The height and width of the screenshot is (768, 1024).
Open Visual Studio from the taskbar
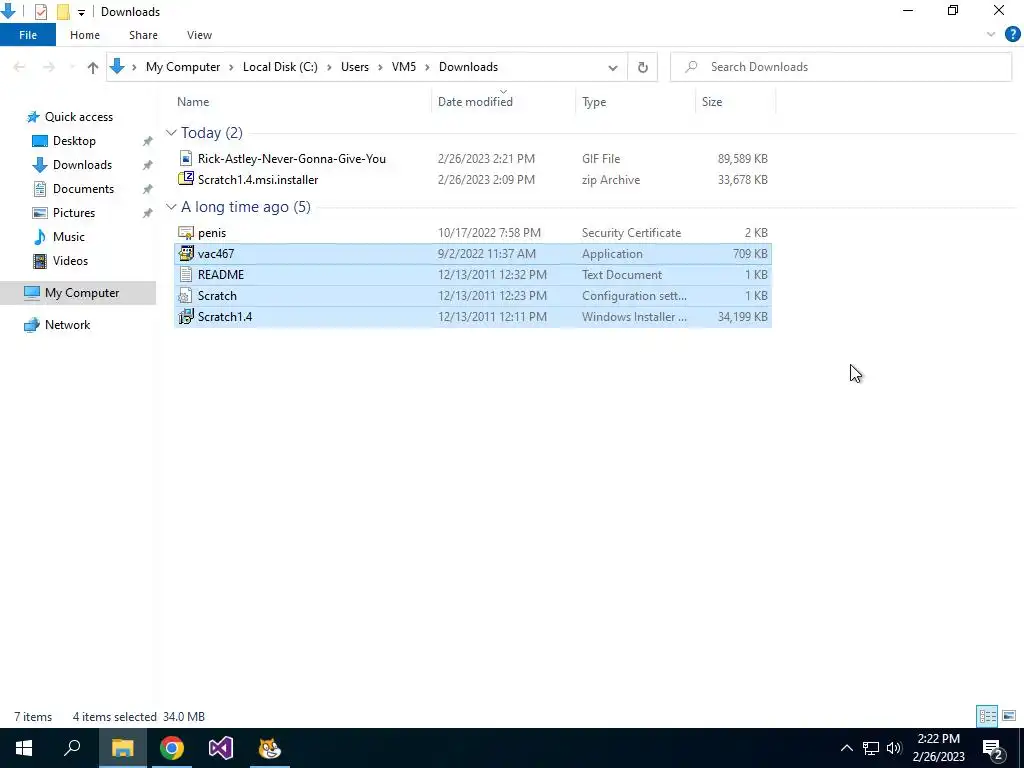tap(221, 748)
